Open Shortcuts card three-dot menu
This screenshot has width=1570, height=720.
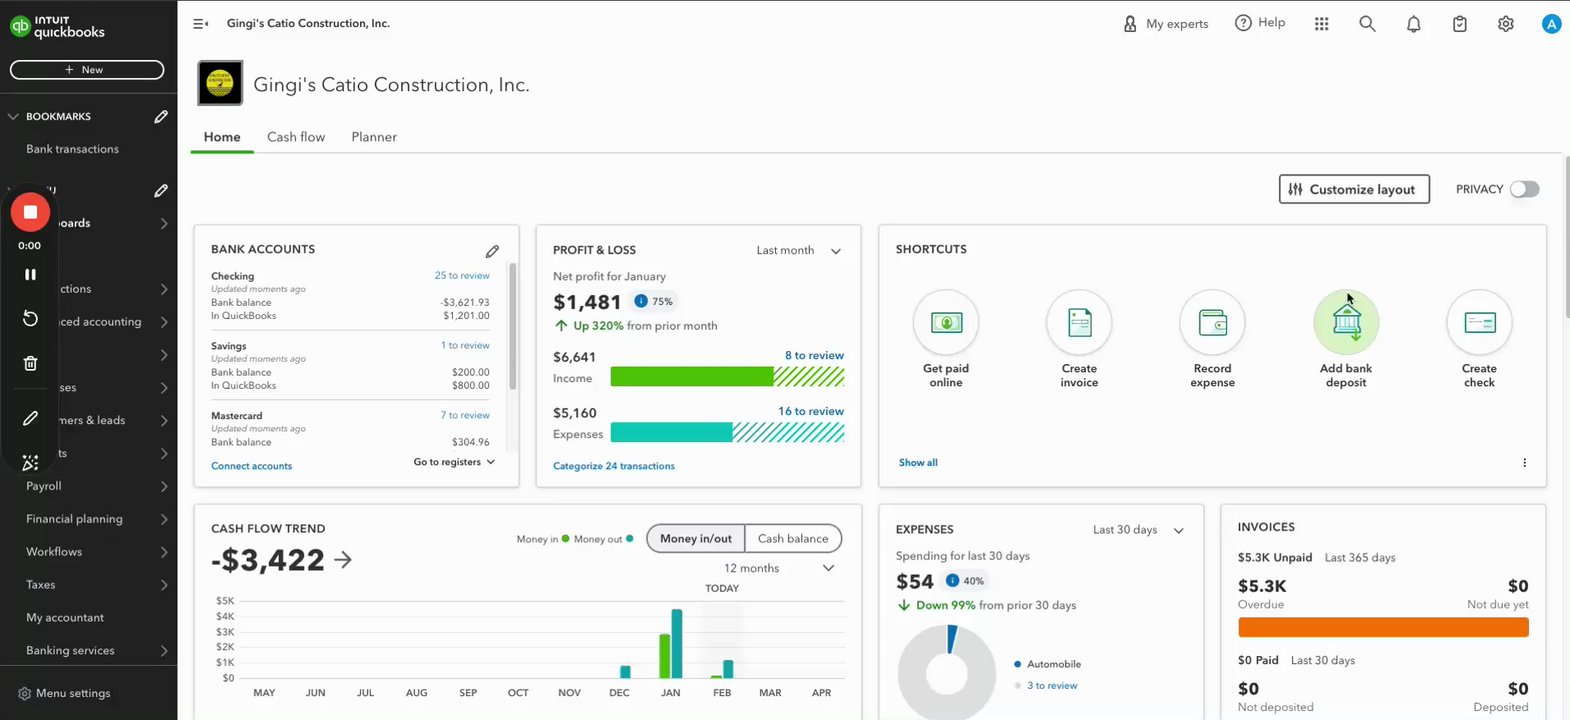[1524, 463]
